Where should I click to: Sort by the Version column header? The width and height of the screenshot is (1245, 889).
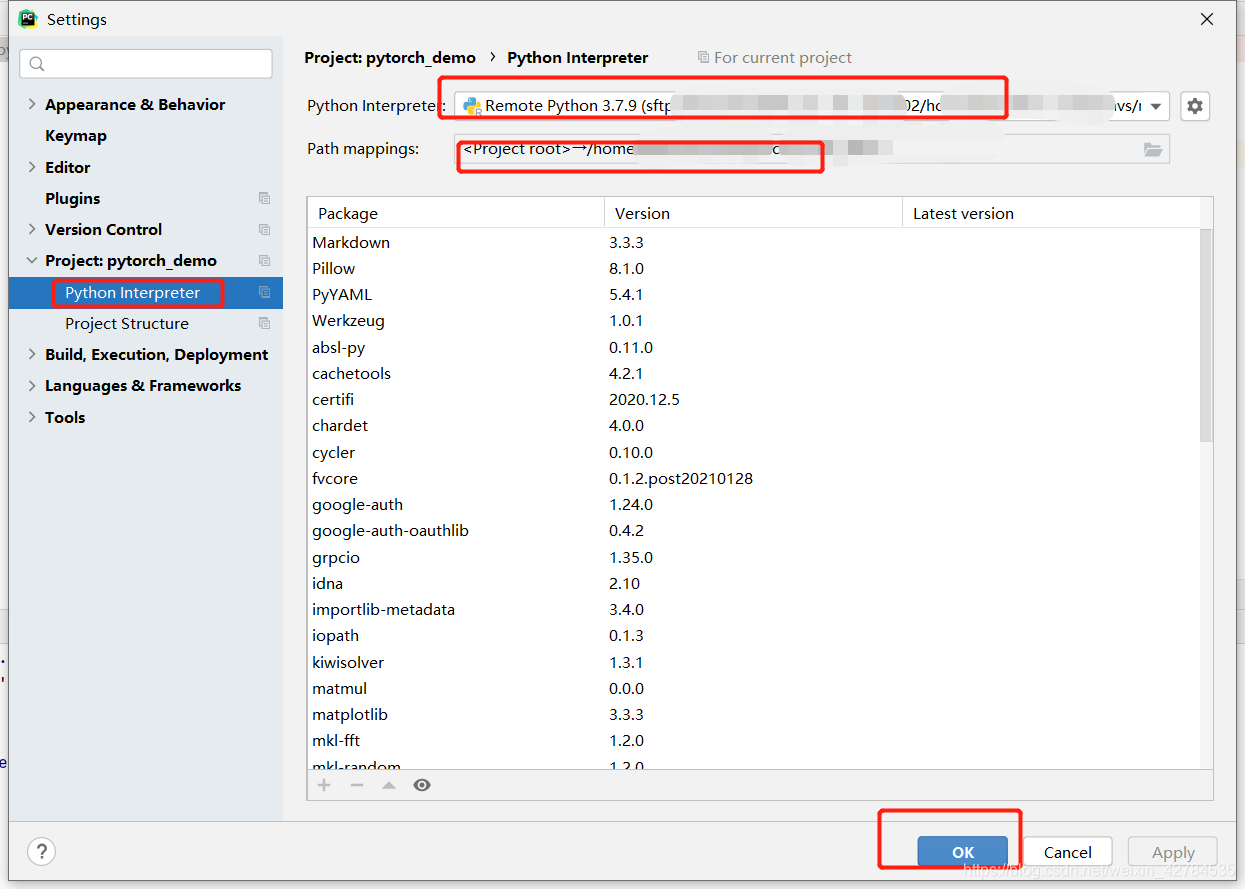[x=753, y=213]
